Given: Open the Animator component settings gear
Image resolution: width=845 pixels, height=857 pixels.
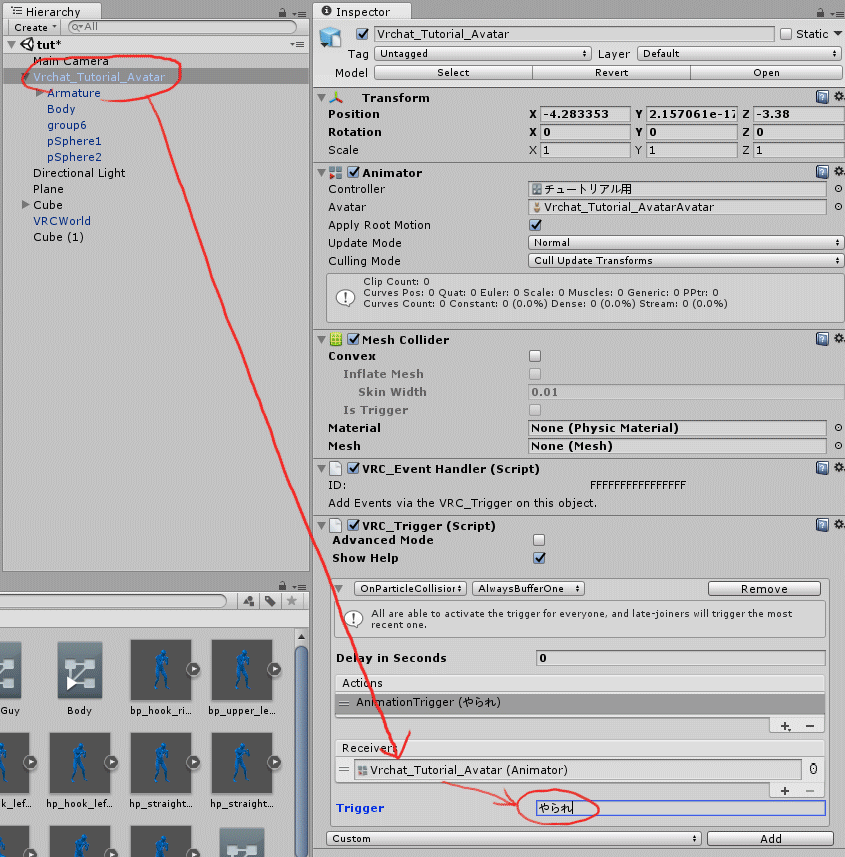Looking at the screenshot, I should [839, 172].
